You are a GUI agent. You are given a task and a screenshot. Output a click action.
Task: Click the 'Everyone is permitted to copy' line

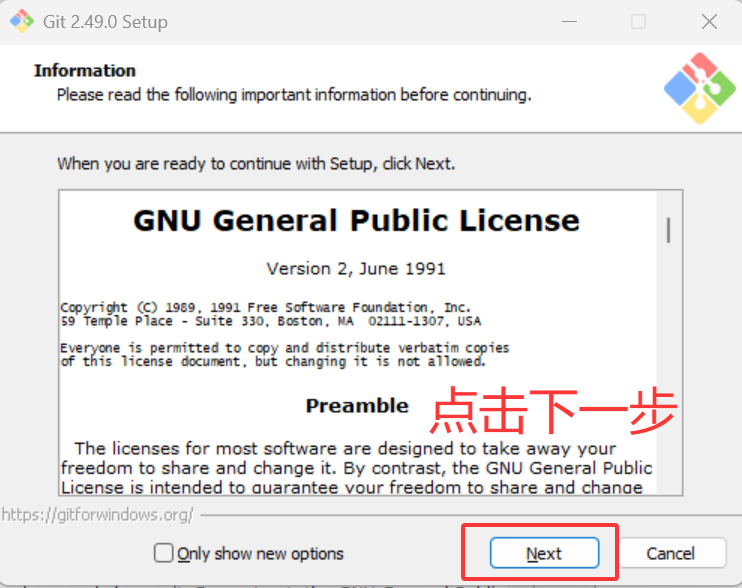[285, 348]
